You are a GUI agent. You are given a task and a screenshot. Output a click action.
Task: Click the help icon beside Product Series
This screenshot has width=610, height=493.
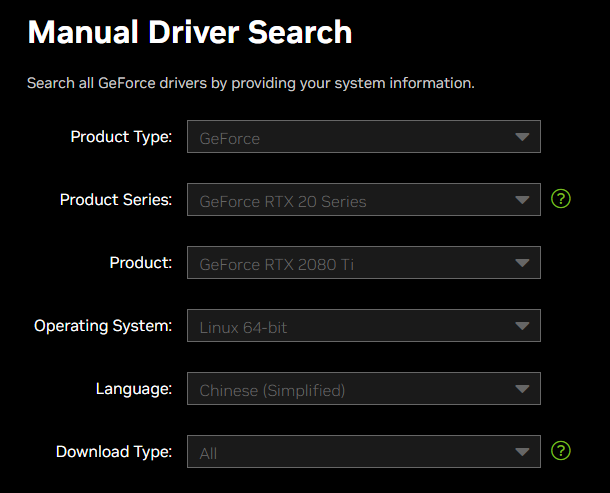click(561, 199)
